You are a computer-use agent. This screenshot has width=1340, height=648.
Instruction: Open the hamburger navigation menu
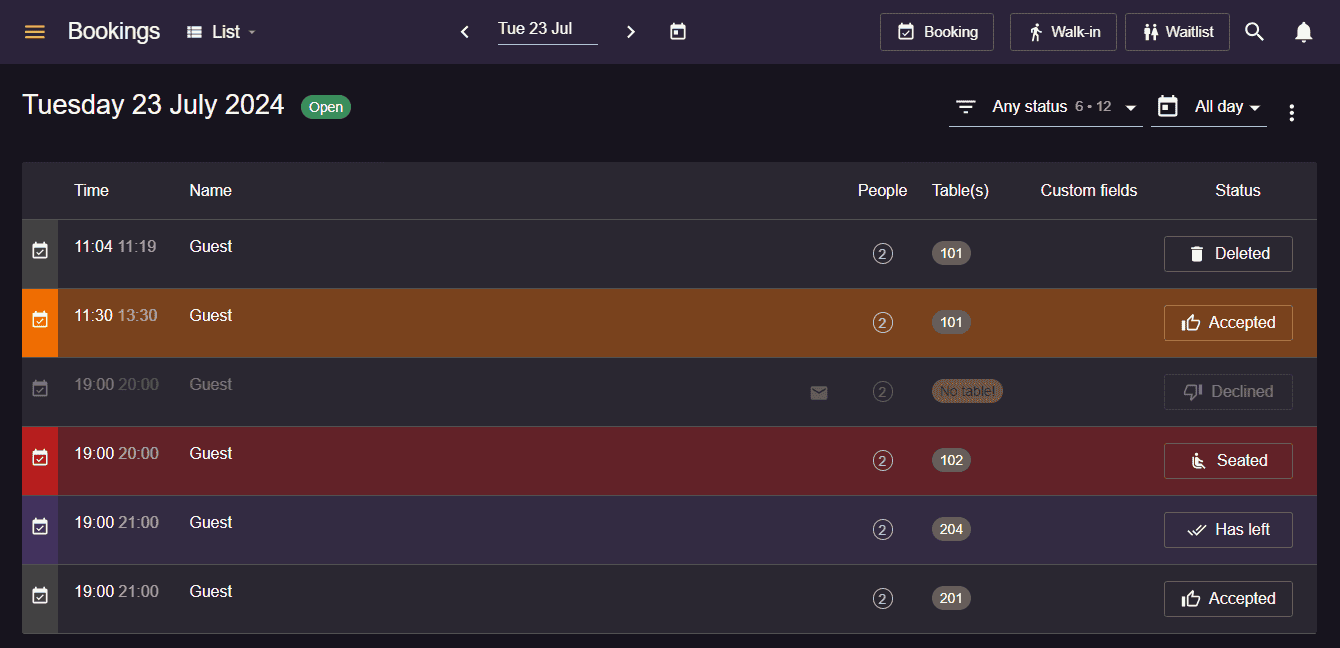coord(34,31)
